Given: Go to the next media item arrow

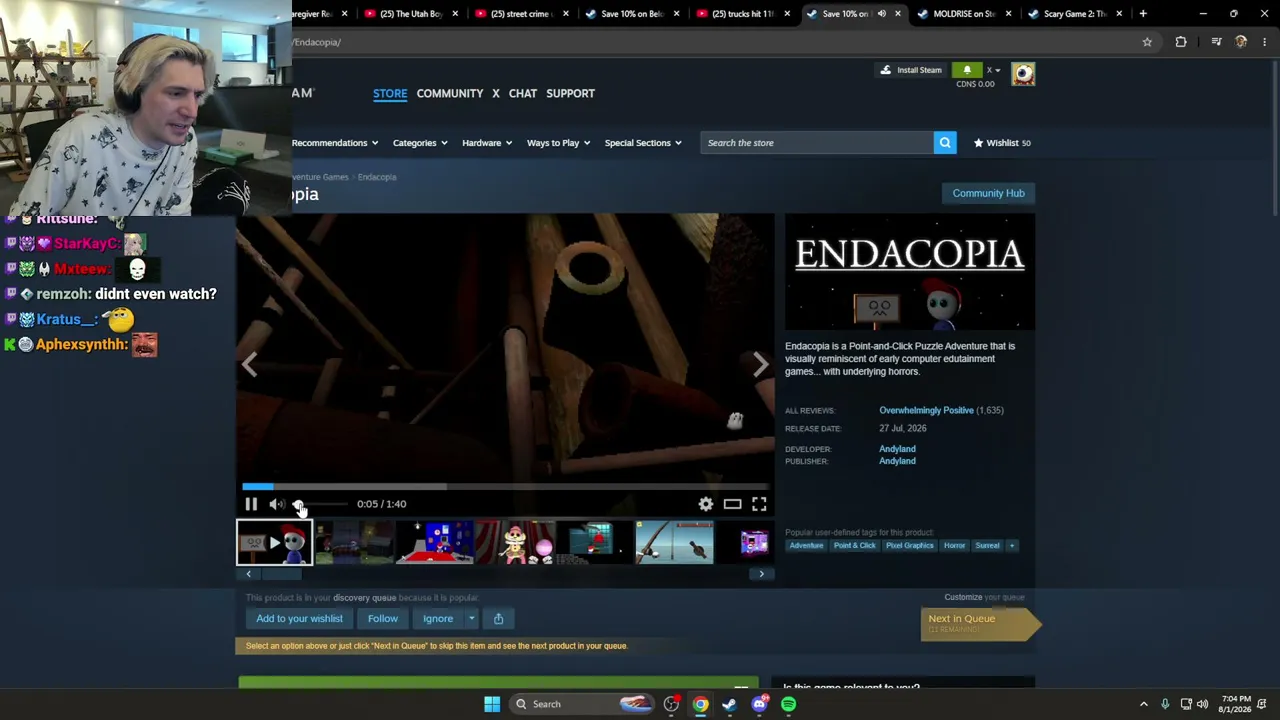Looking at the screenshot, I should [x=760, y=365].
